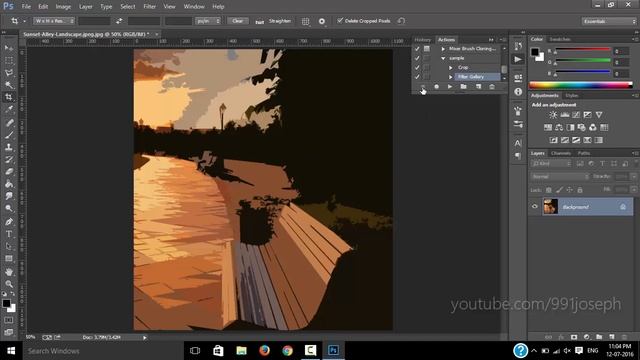The image size is (640, 360).
Task: Add Levels adjustment
Action: [565, 115]
